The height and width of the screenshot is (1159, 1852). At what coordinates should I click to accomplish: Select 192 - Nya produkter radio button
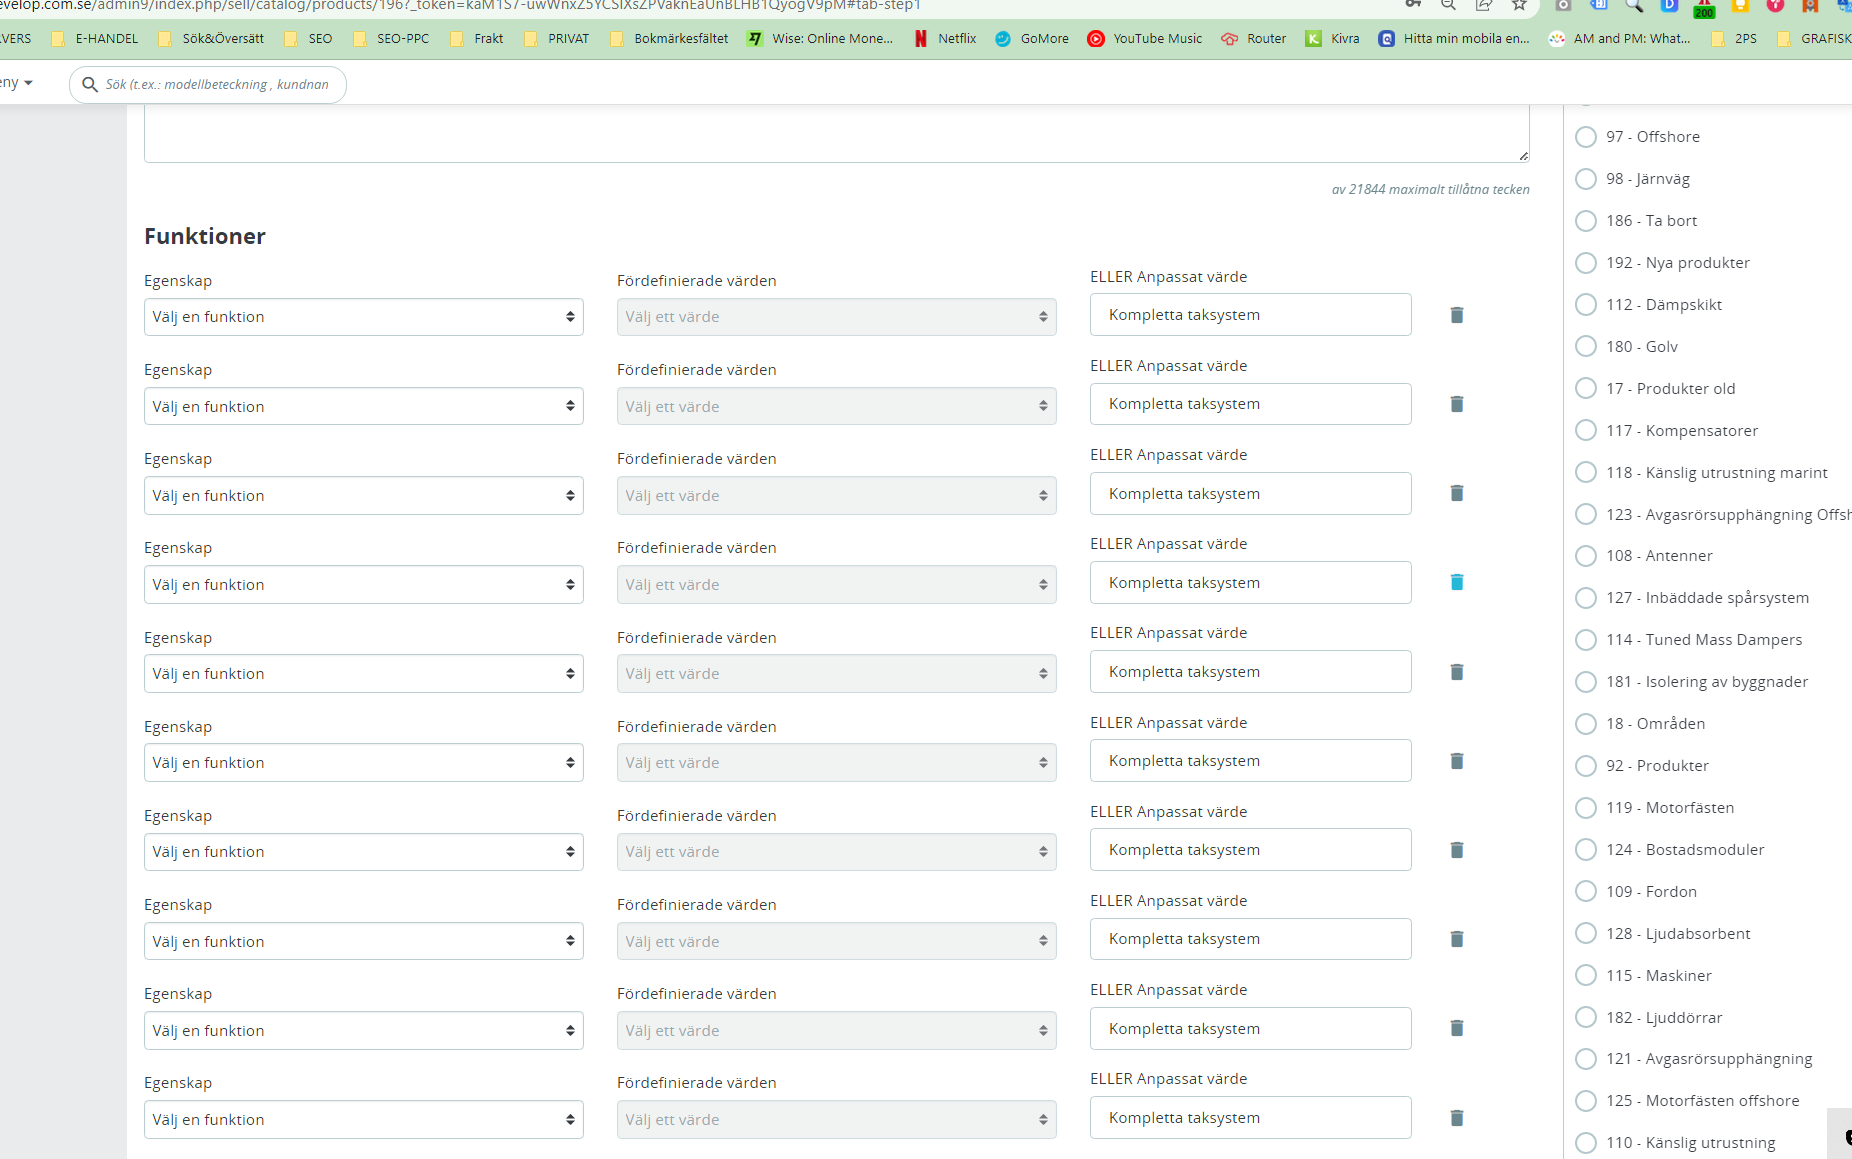click(1586, 263)
